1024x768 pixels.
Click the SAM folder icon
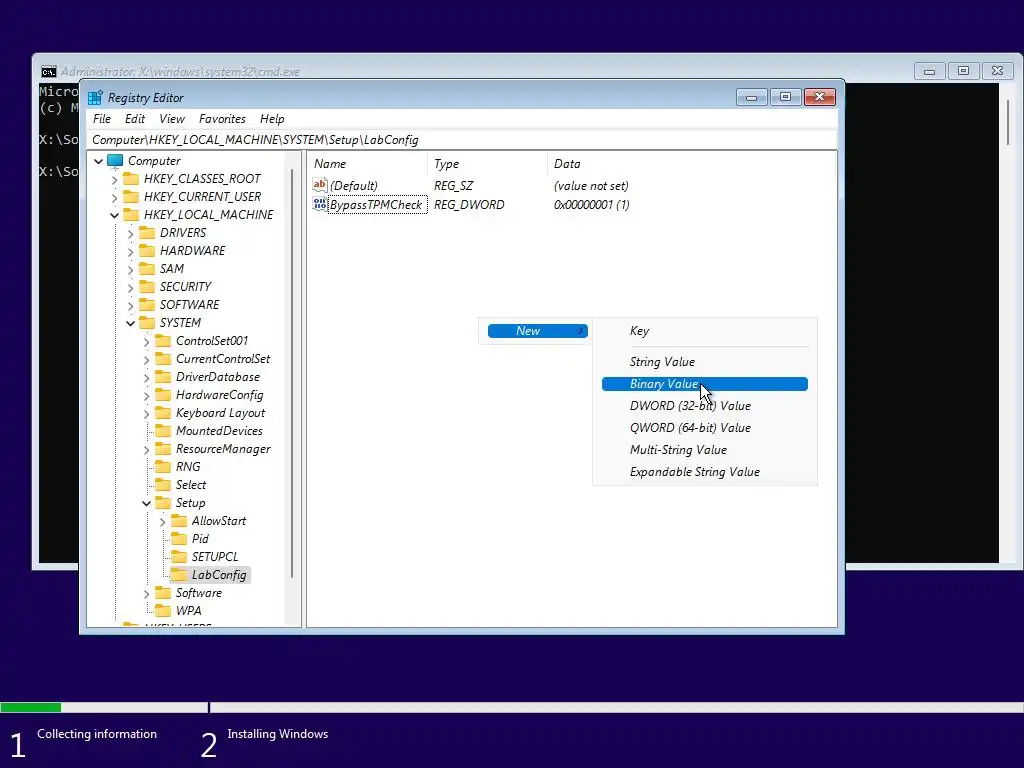coord(148,269)
